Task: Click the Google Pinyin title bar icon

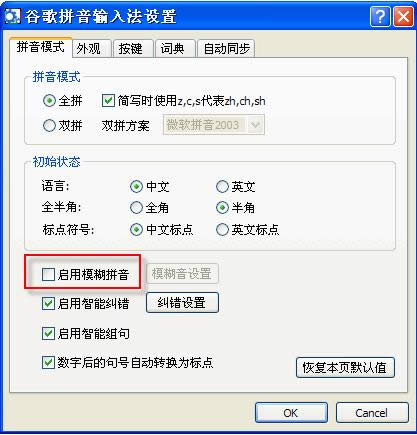Action: [x=12, y=16]
